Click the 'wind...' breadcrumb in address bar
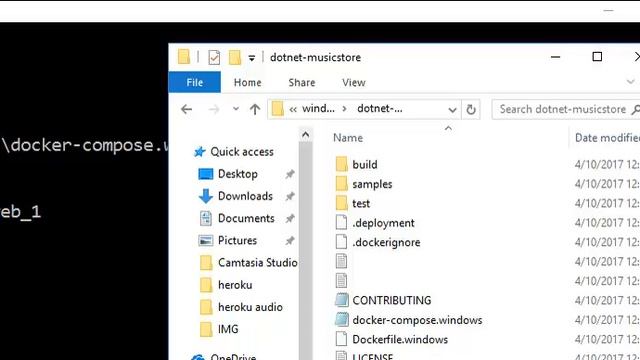Image resolution: width=640 pixels, height=360 pixels. tap(318, 109)
